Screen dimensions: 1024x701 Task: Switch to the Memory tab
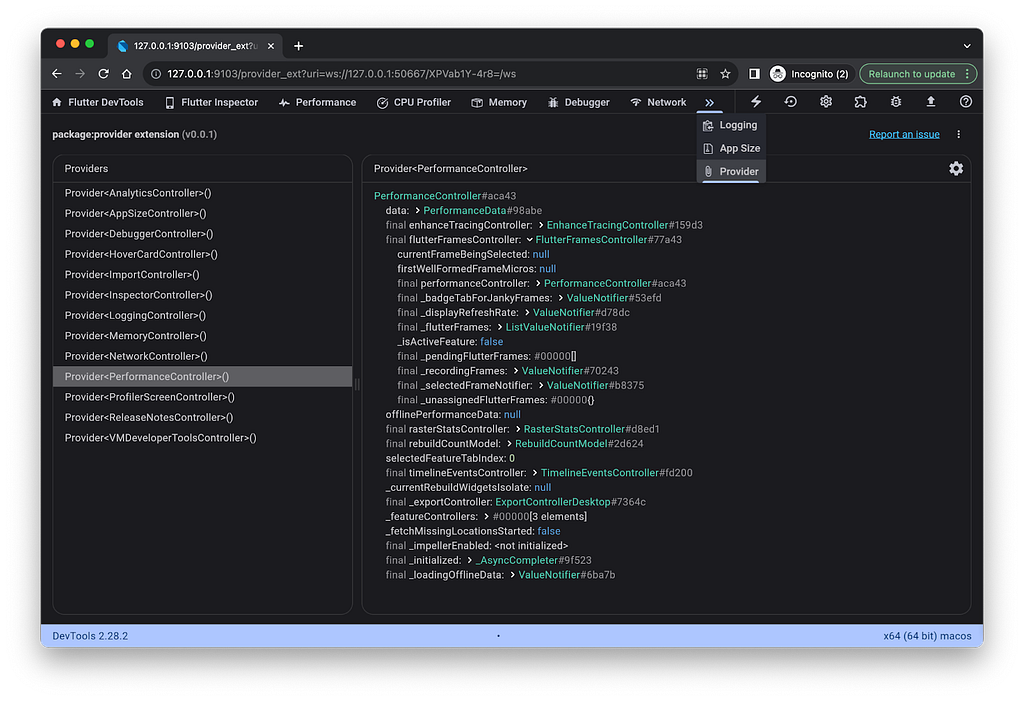499,102
